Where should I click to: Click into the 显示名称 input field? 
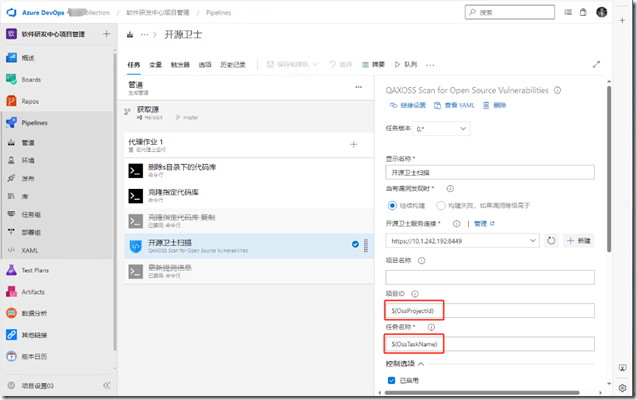point(490,173)
